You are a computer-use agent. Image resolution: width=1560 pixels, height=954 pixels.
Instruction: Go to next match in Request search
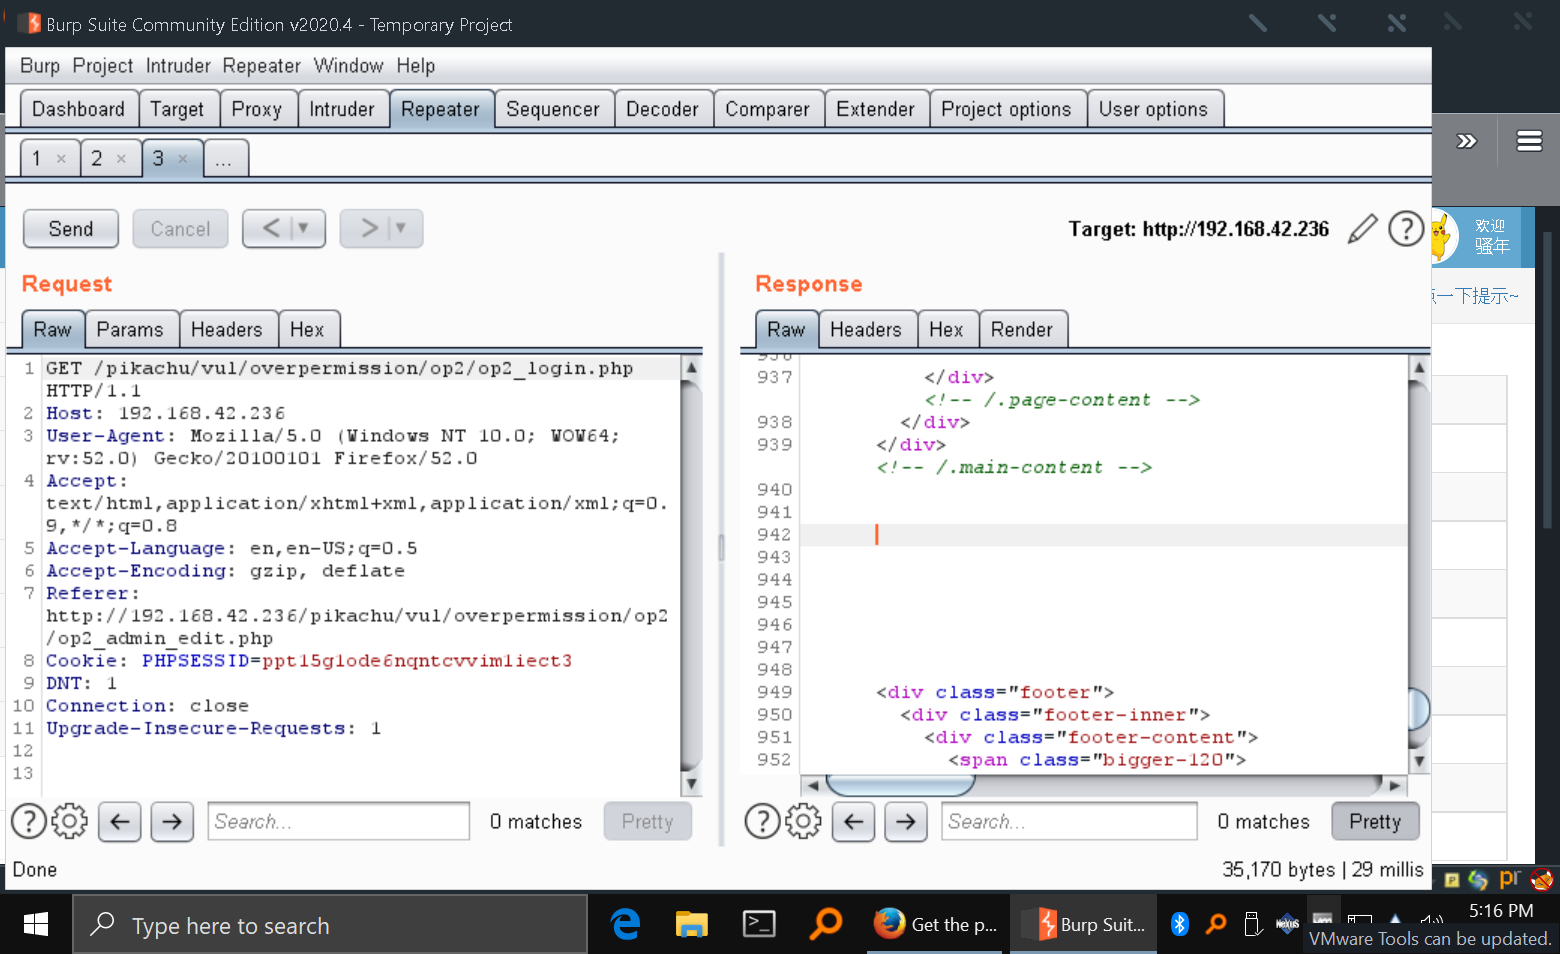pos(172,822)
